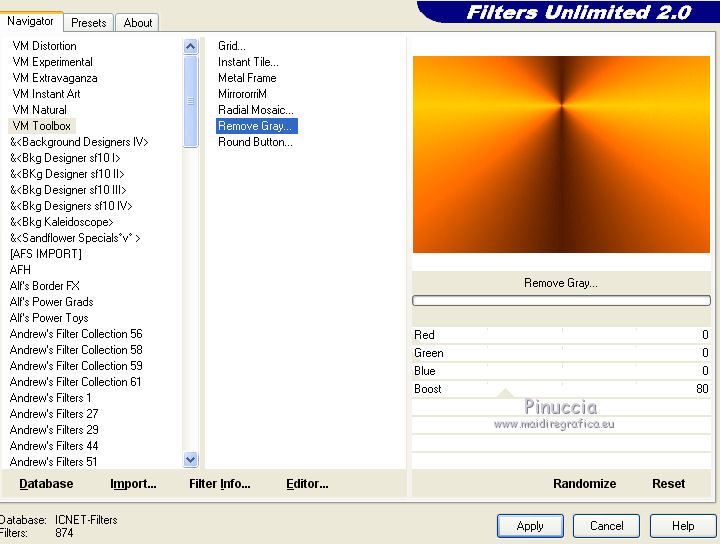Open Filter Info...
The width and height of the screenshot is (720, 544).
point(219,483)
